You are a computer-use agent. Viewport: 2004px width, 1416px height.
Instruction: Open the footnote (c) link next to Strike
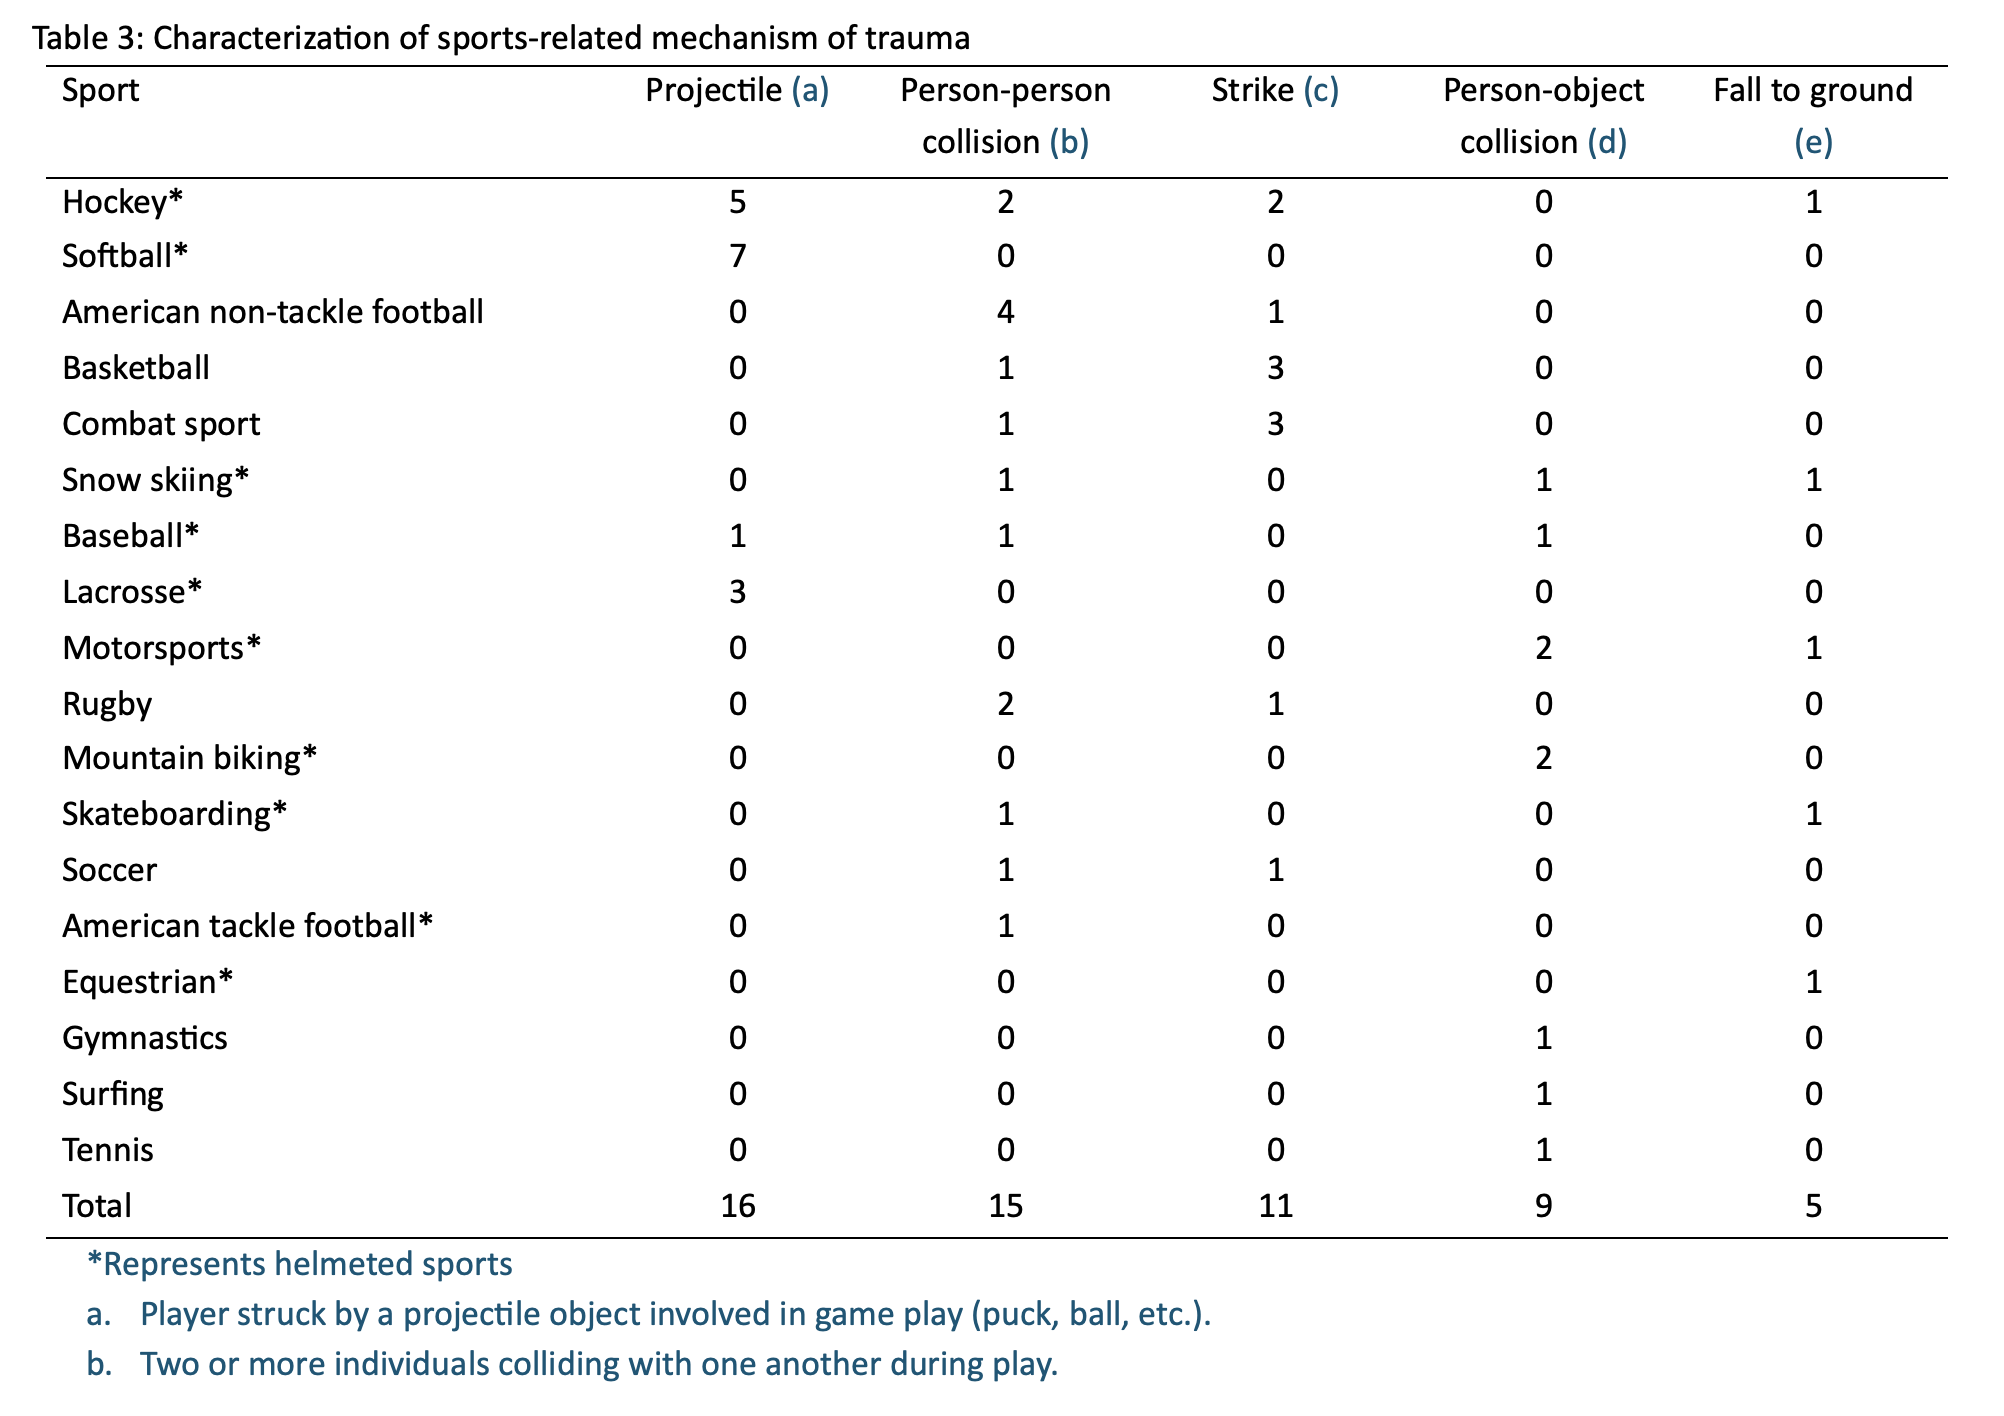tap(1321, 91)
